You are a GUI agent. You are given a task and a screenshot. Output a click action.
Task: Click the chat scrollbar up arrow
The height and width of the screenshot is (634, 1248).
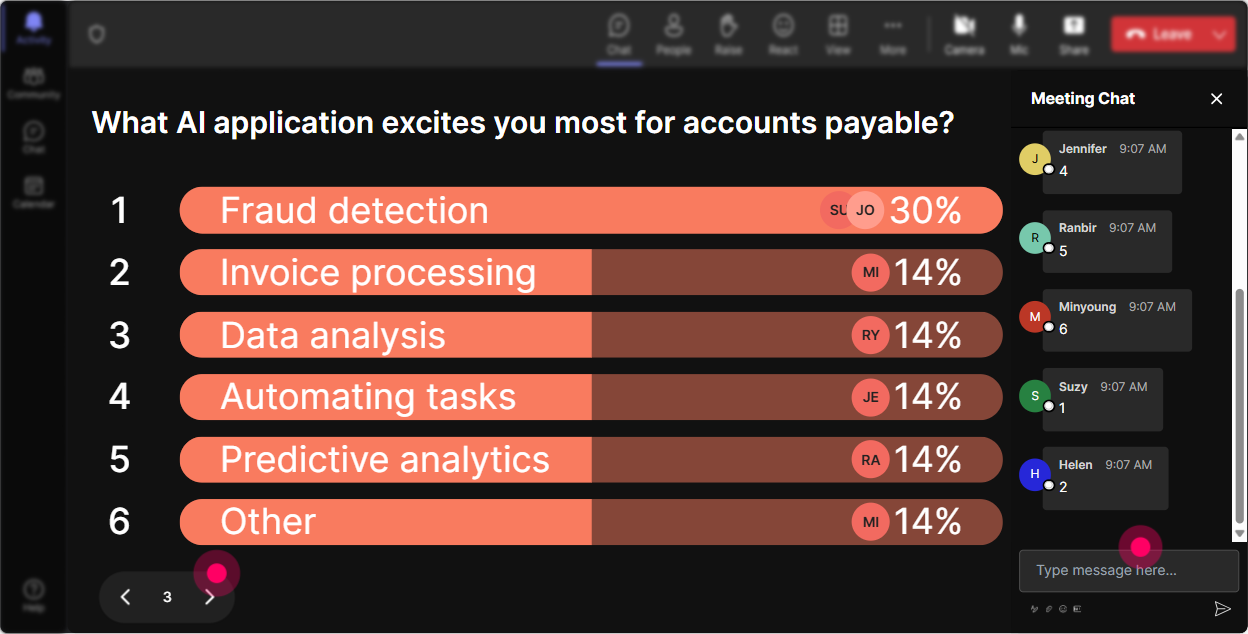coord(1240,135)
